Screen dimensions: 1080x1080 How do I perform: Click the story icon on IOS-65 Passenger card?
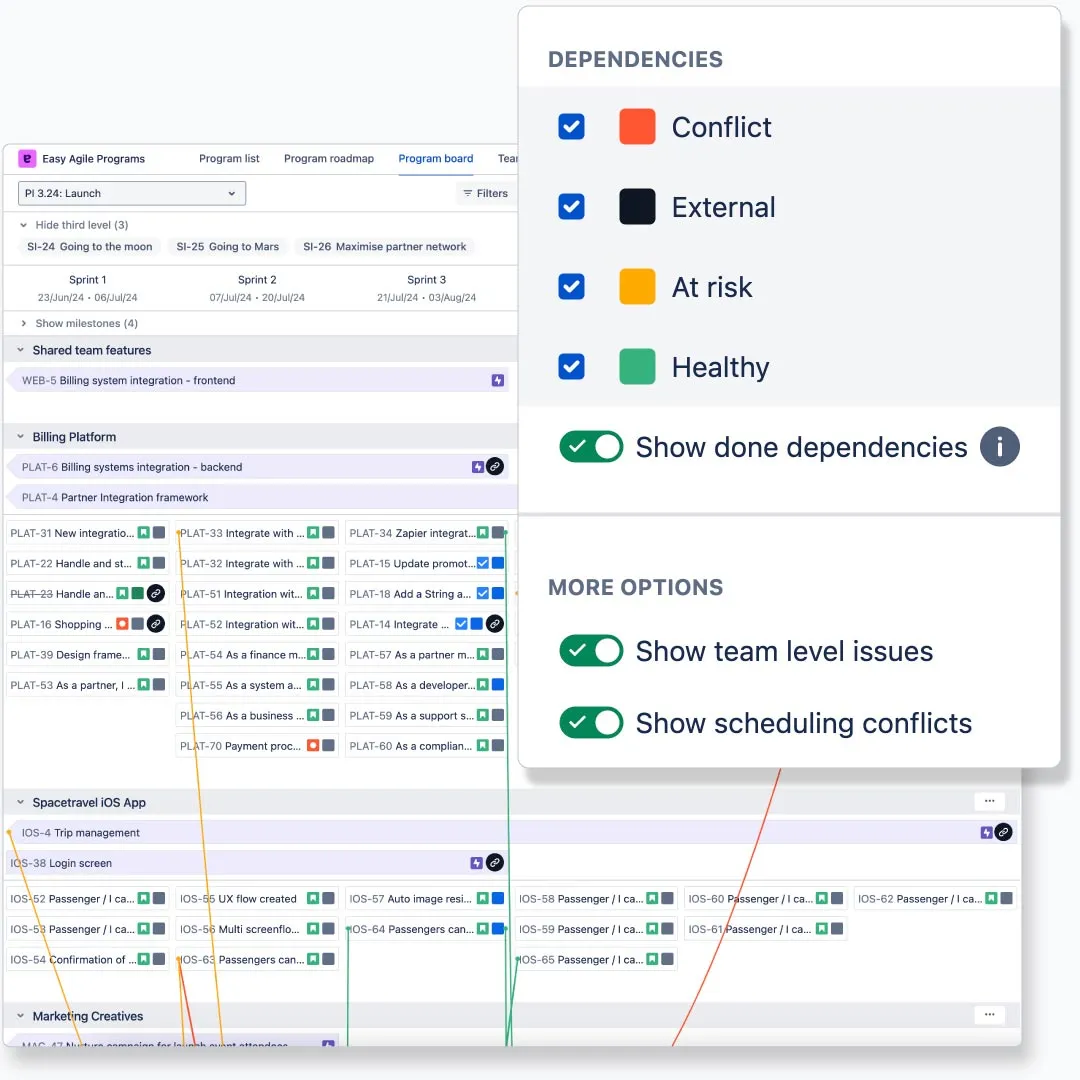(652, 959)
